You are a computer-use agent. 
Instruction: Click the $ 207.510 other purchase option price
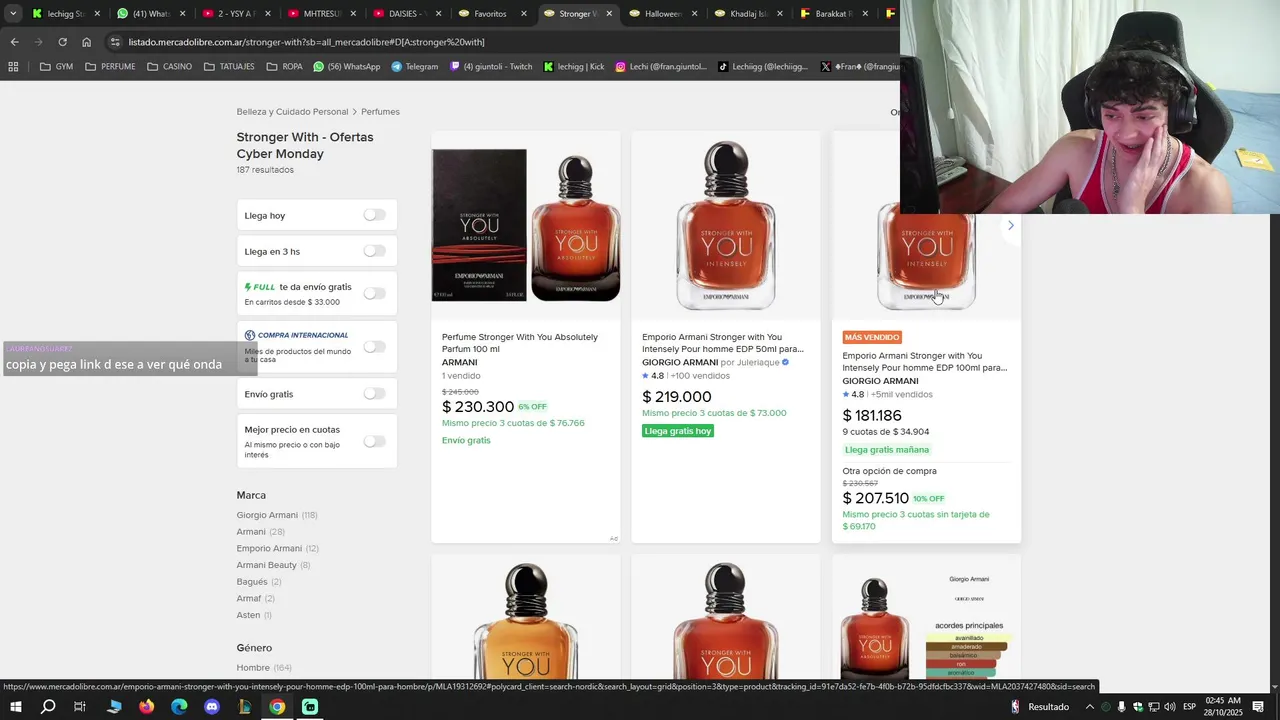(x=875, y=498)
